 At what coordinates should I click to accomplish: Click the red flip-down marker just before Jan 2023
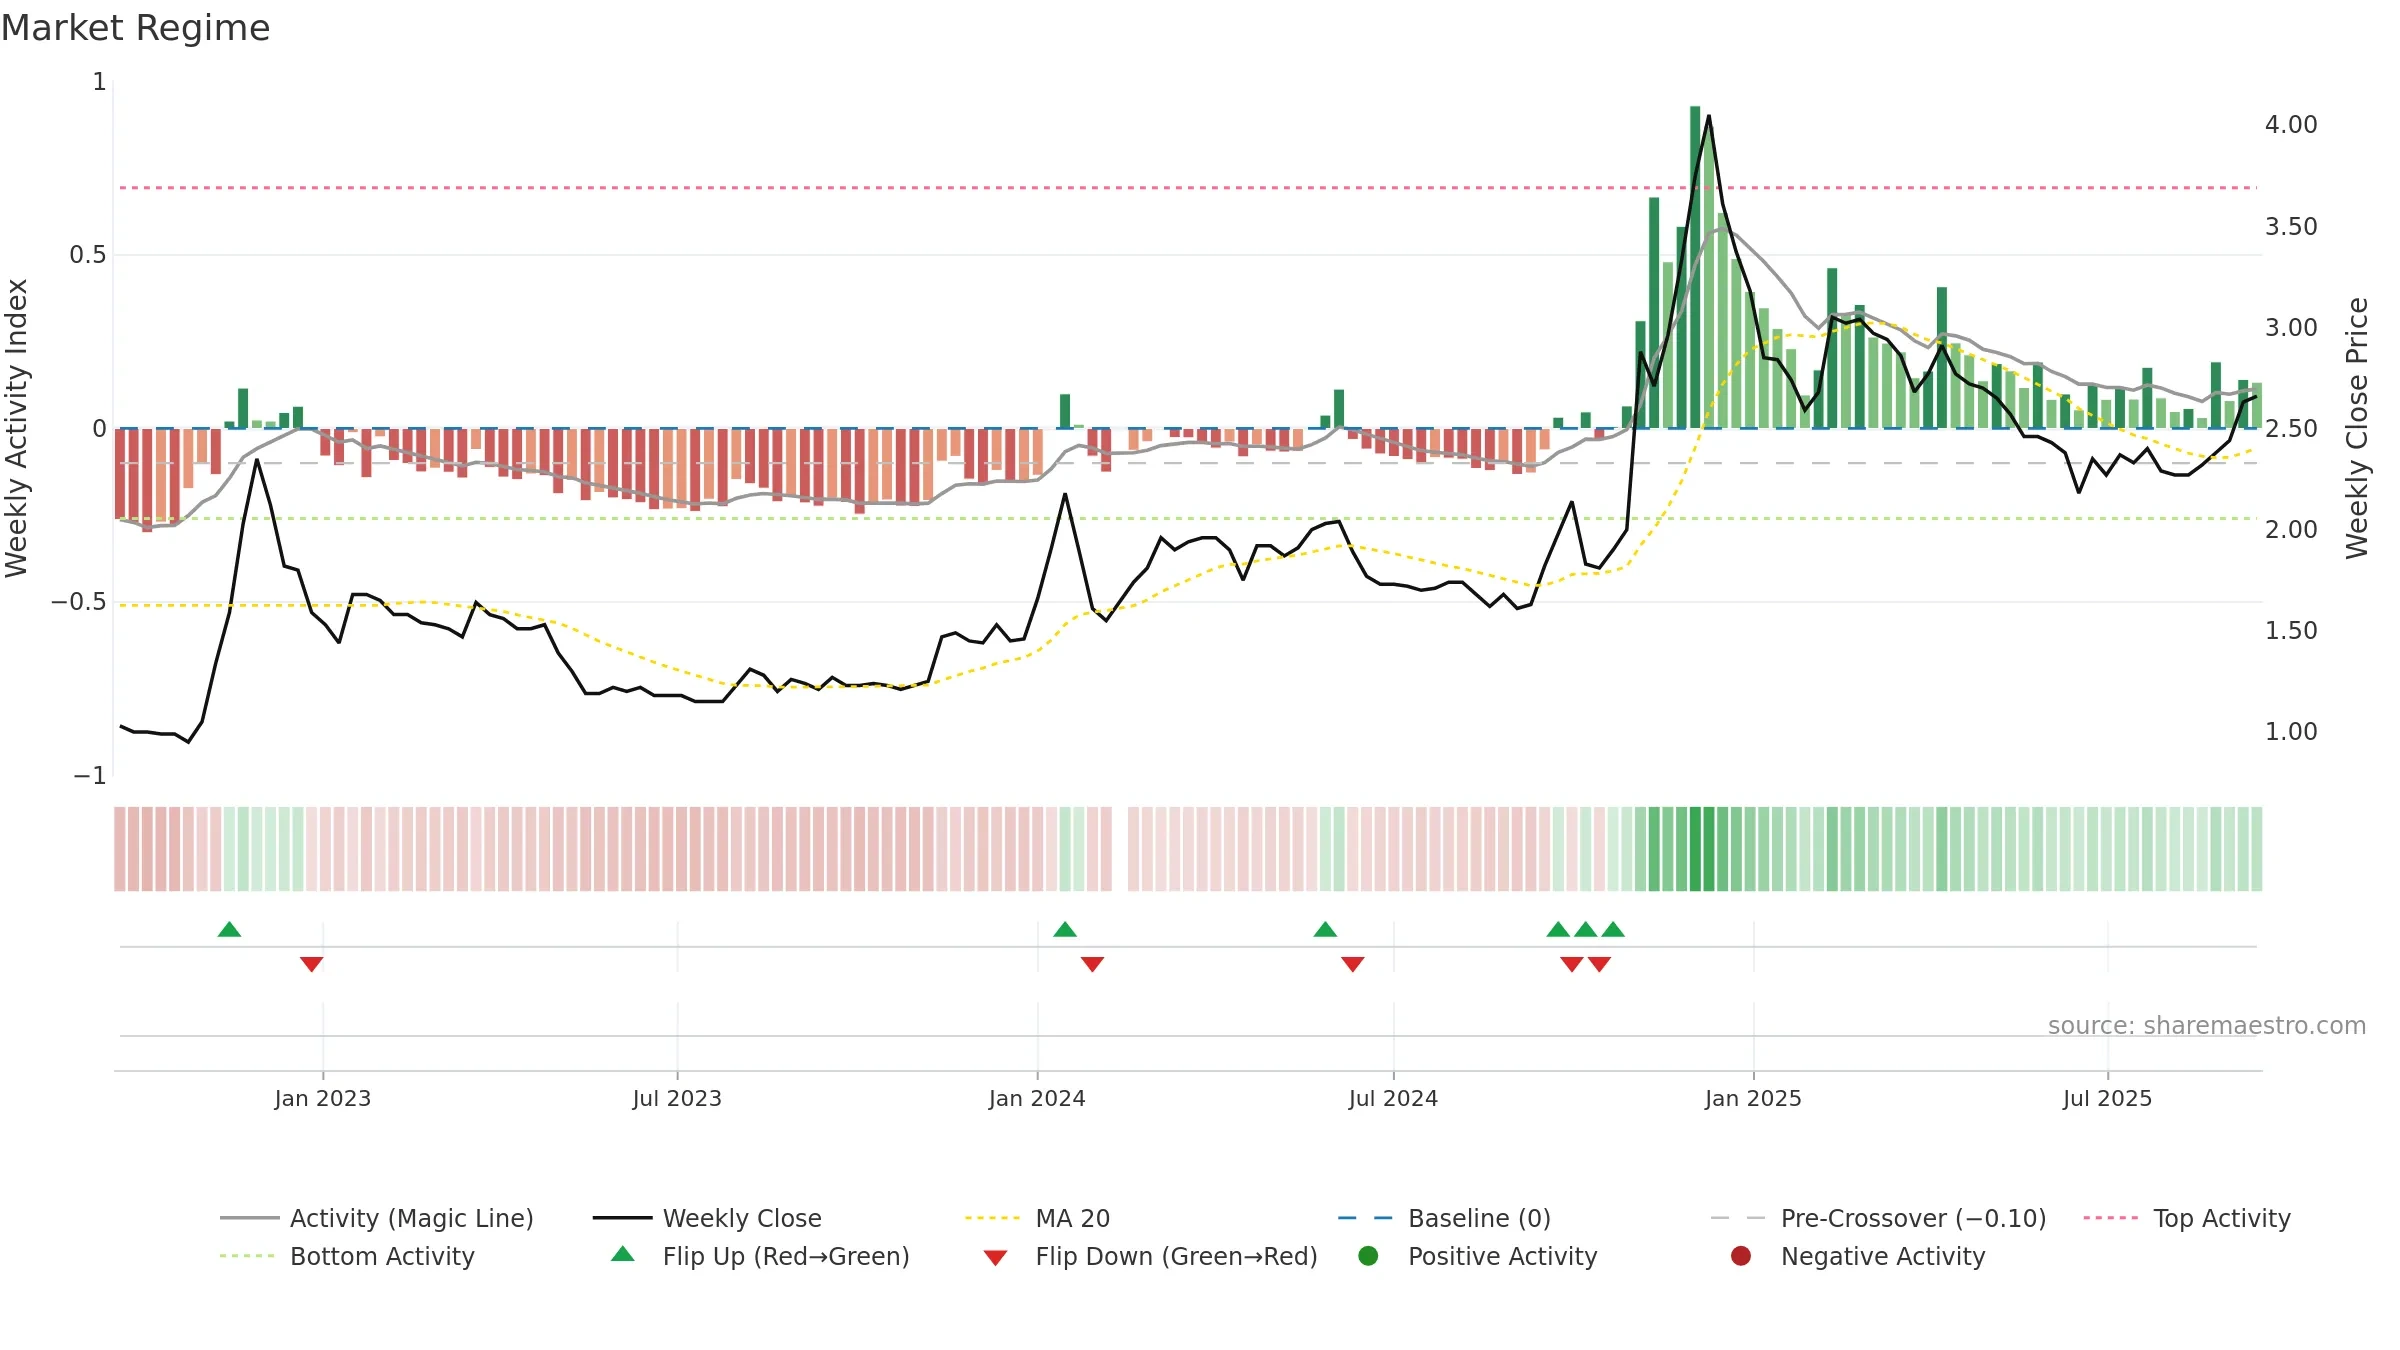[x=311, y=964]
